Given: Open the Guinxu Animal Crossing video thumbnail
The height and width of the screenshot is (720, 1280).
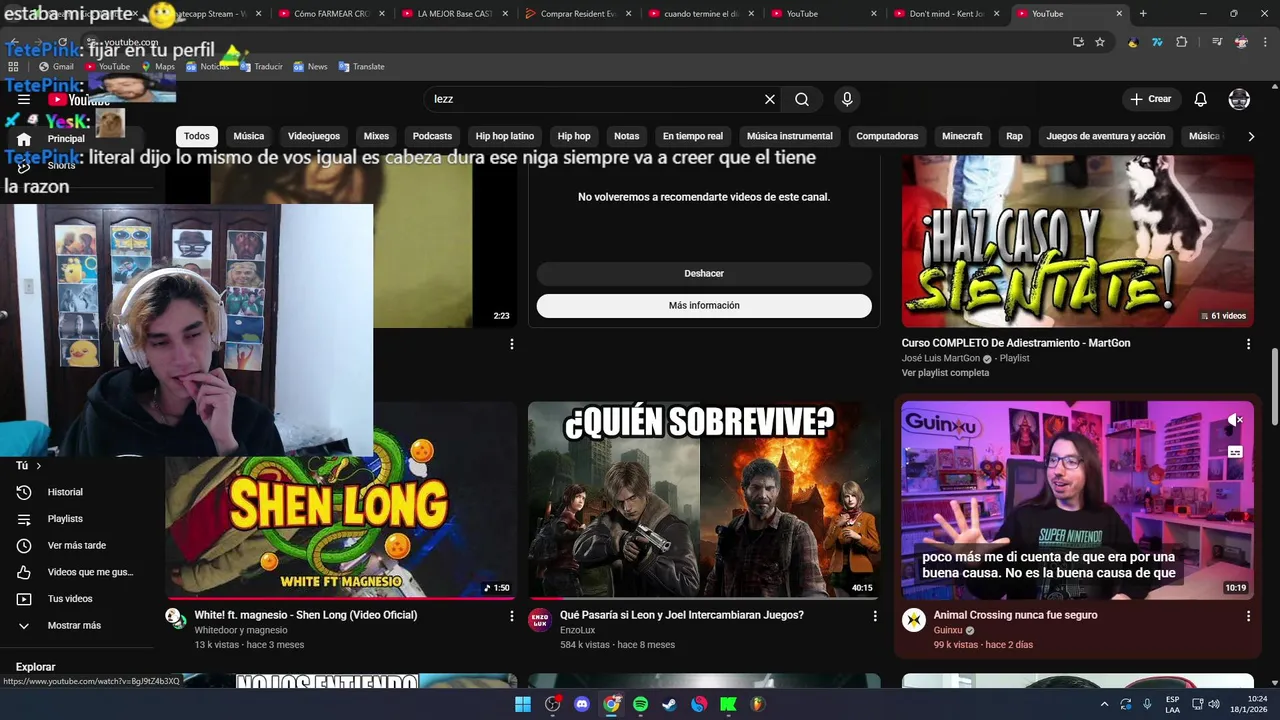Looking at the screenshot, I should [1078, 500].
